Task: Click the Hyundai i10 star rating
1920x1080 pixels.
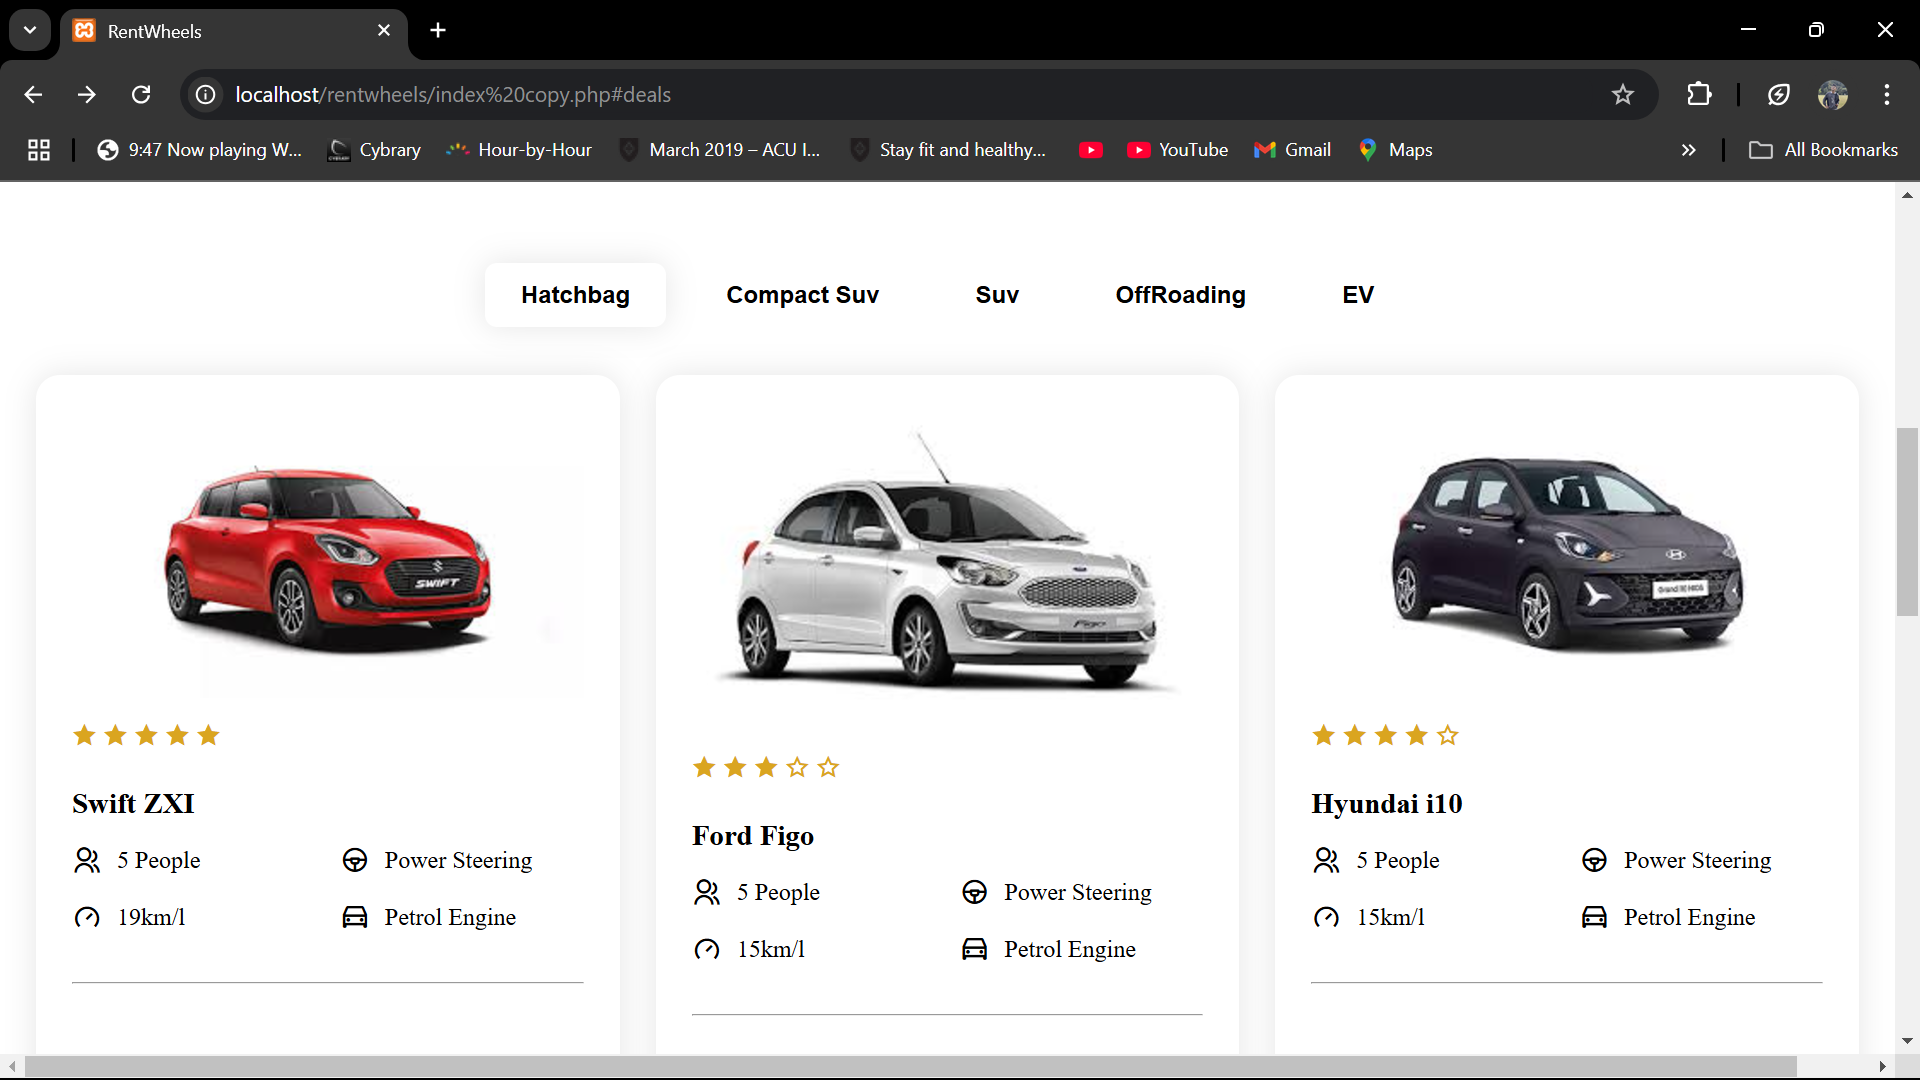Action: 1385,736
